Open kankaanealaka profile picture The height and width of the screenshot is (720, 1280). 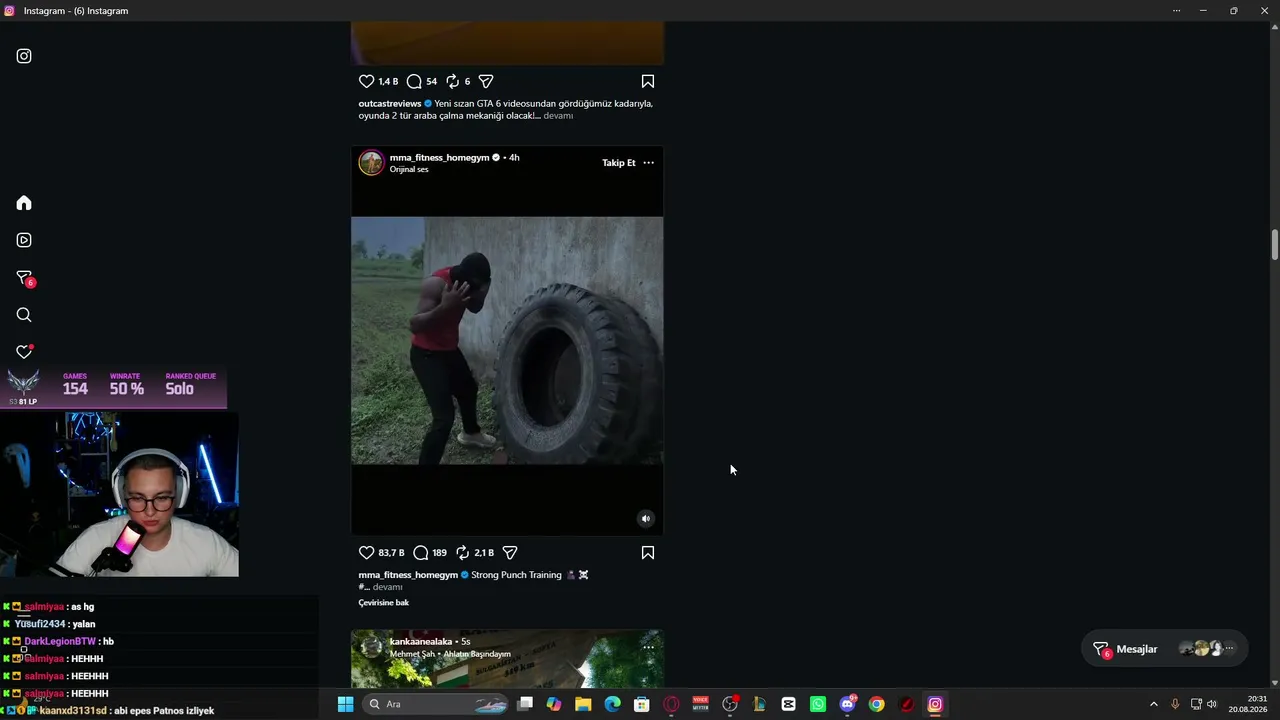(x=371, y=647)
